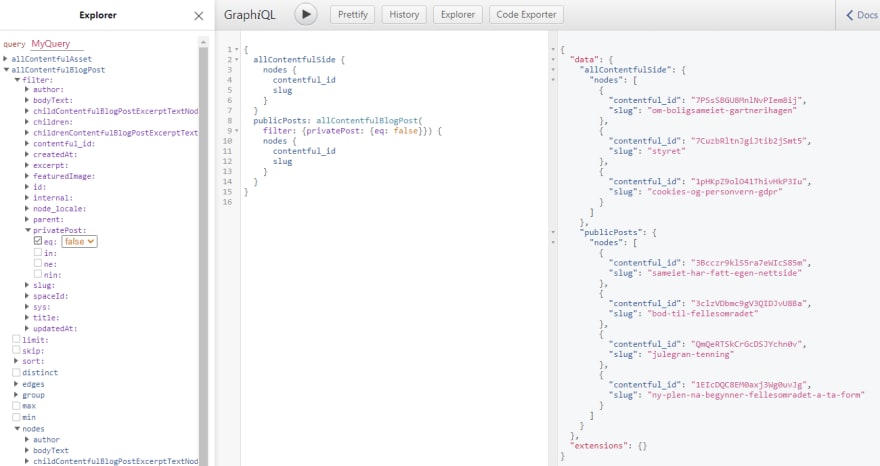
Task: Edit the MyQuery name field
Action: (56, 44)
